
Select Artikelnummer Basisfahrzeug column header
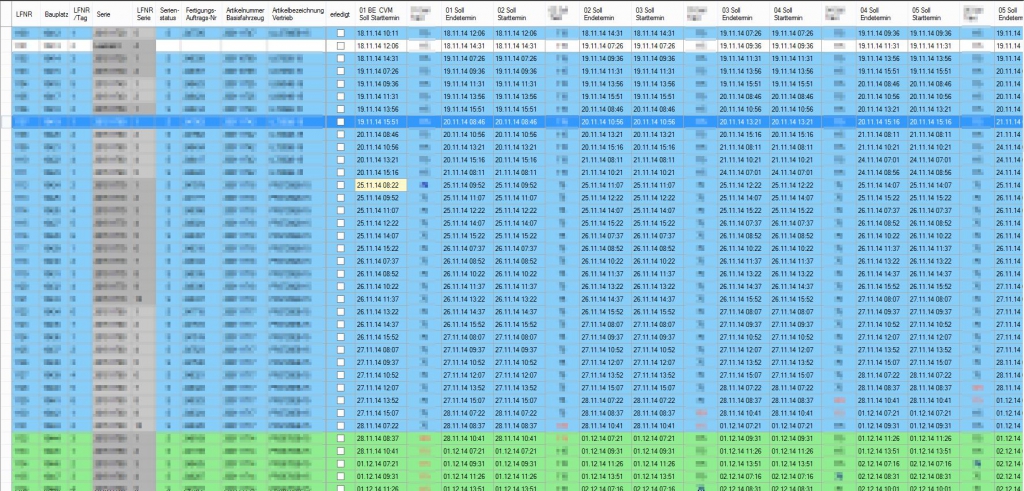pos(246,14)
